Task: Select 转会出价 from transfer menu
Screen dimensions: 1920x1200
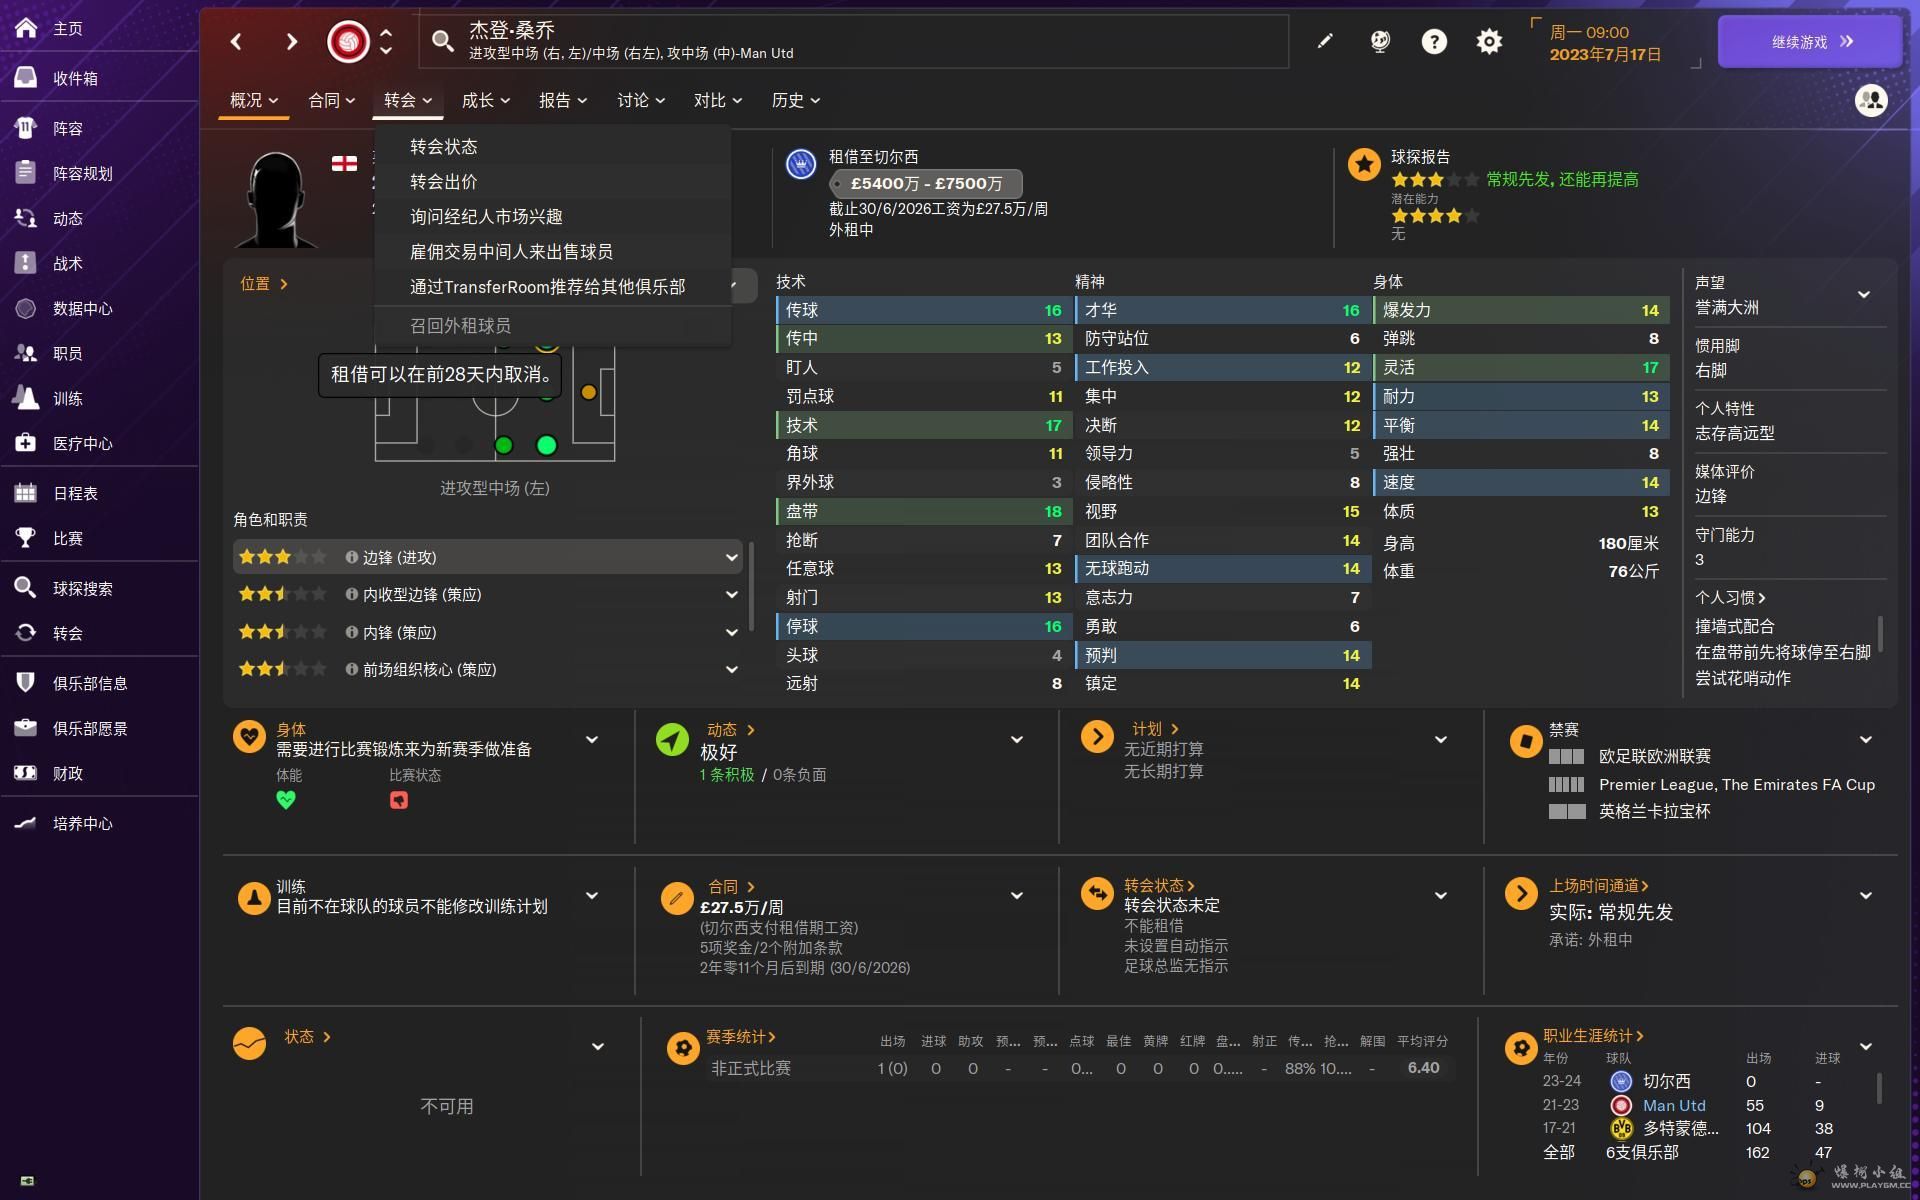Action: 552,182
